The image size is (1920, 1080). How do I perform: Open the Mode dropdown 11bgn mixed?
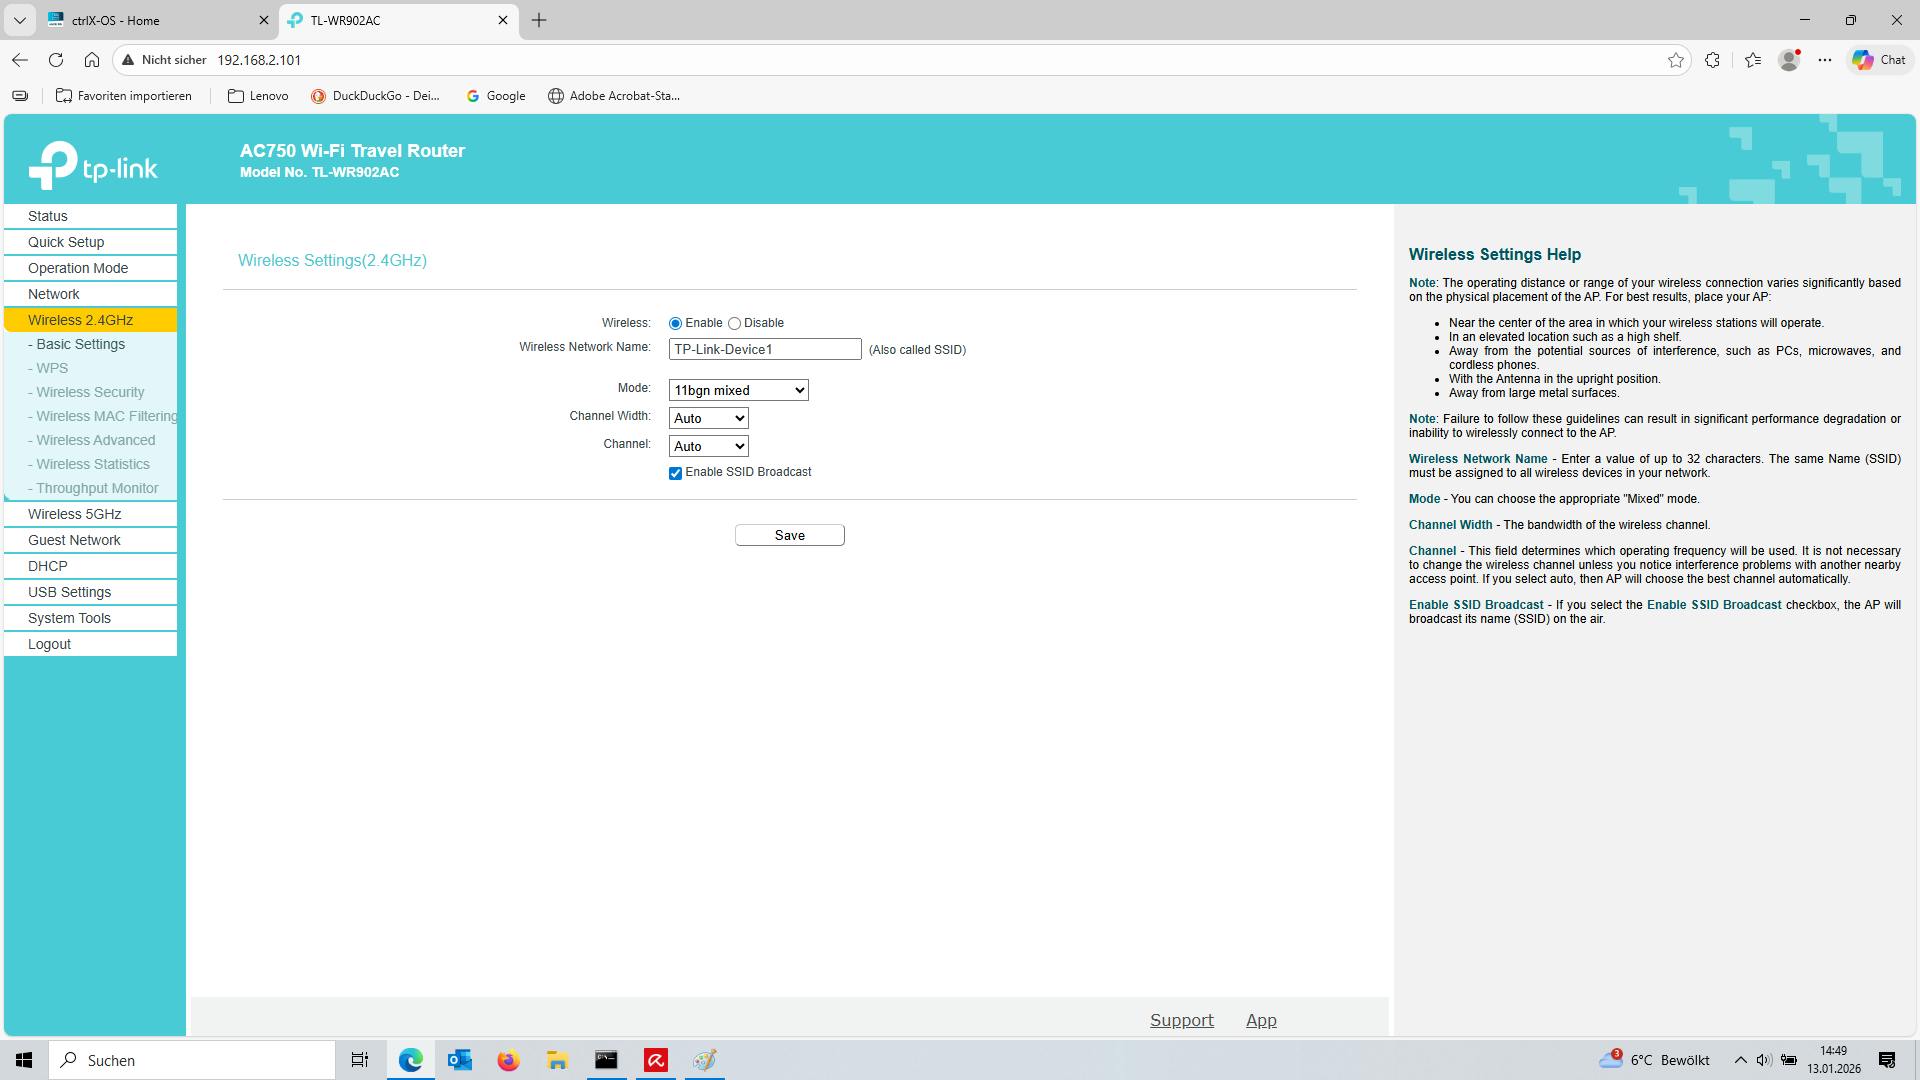[738, 390]
